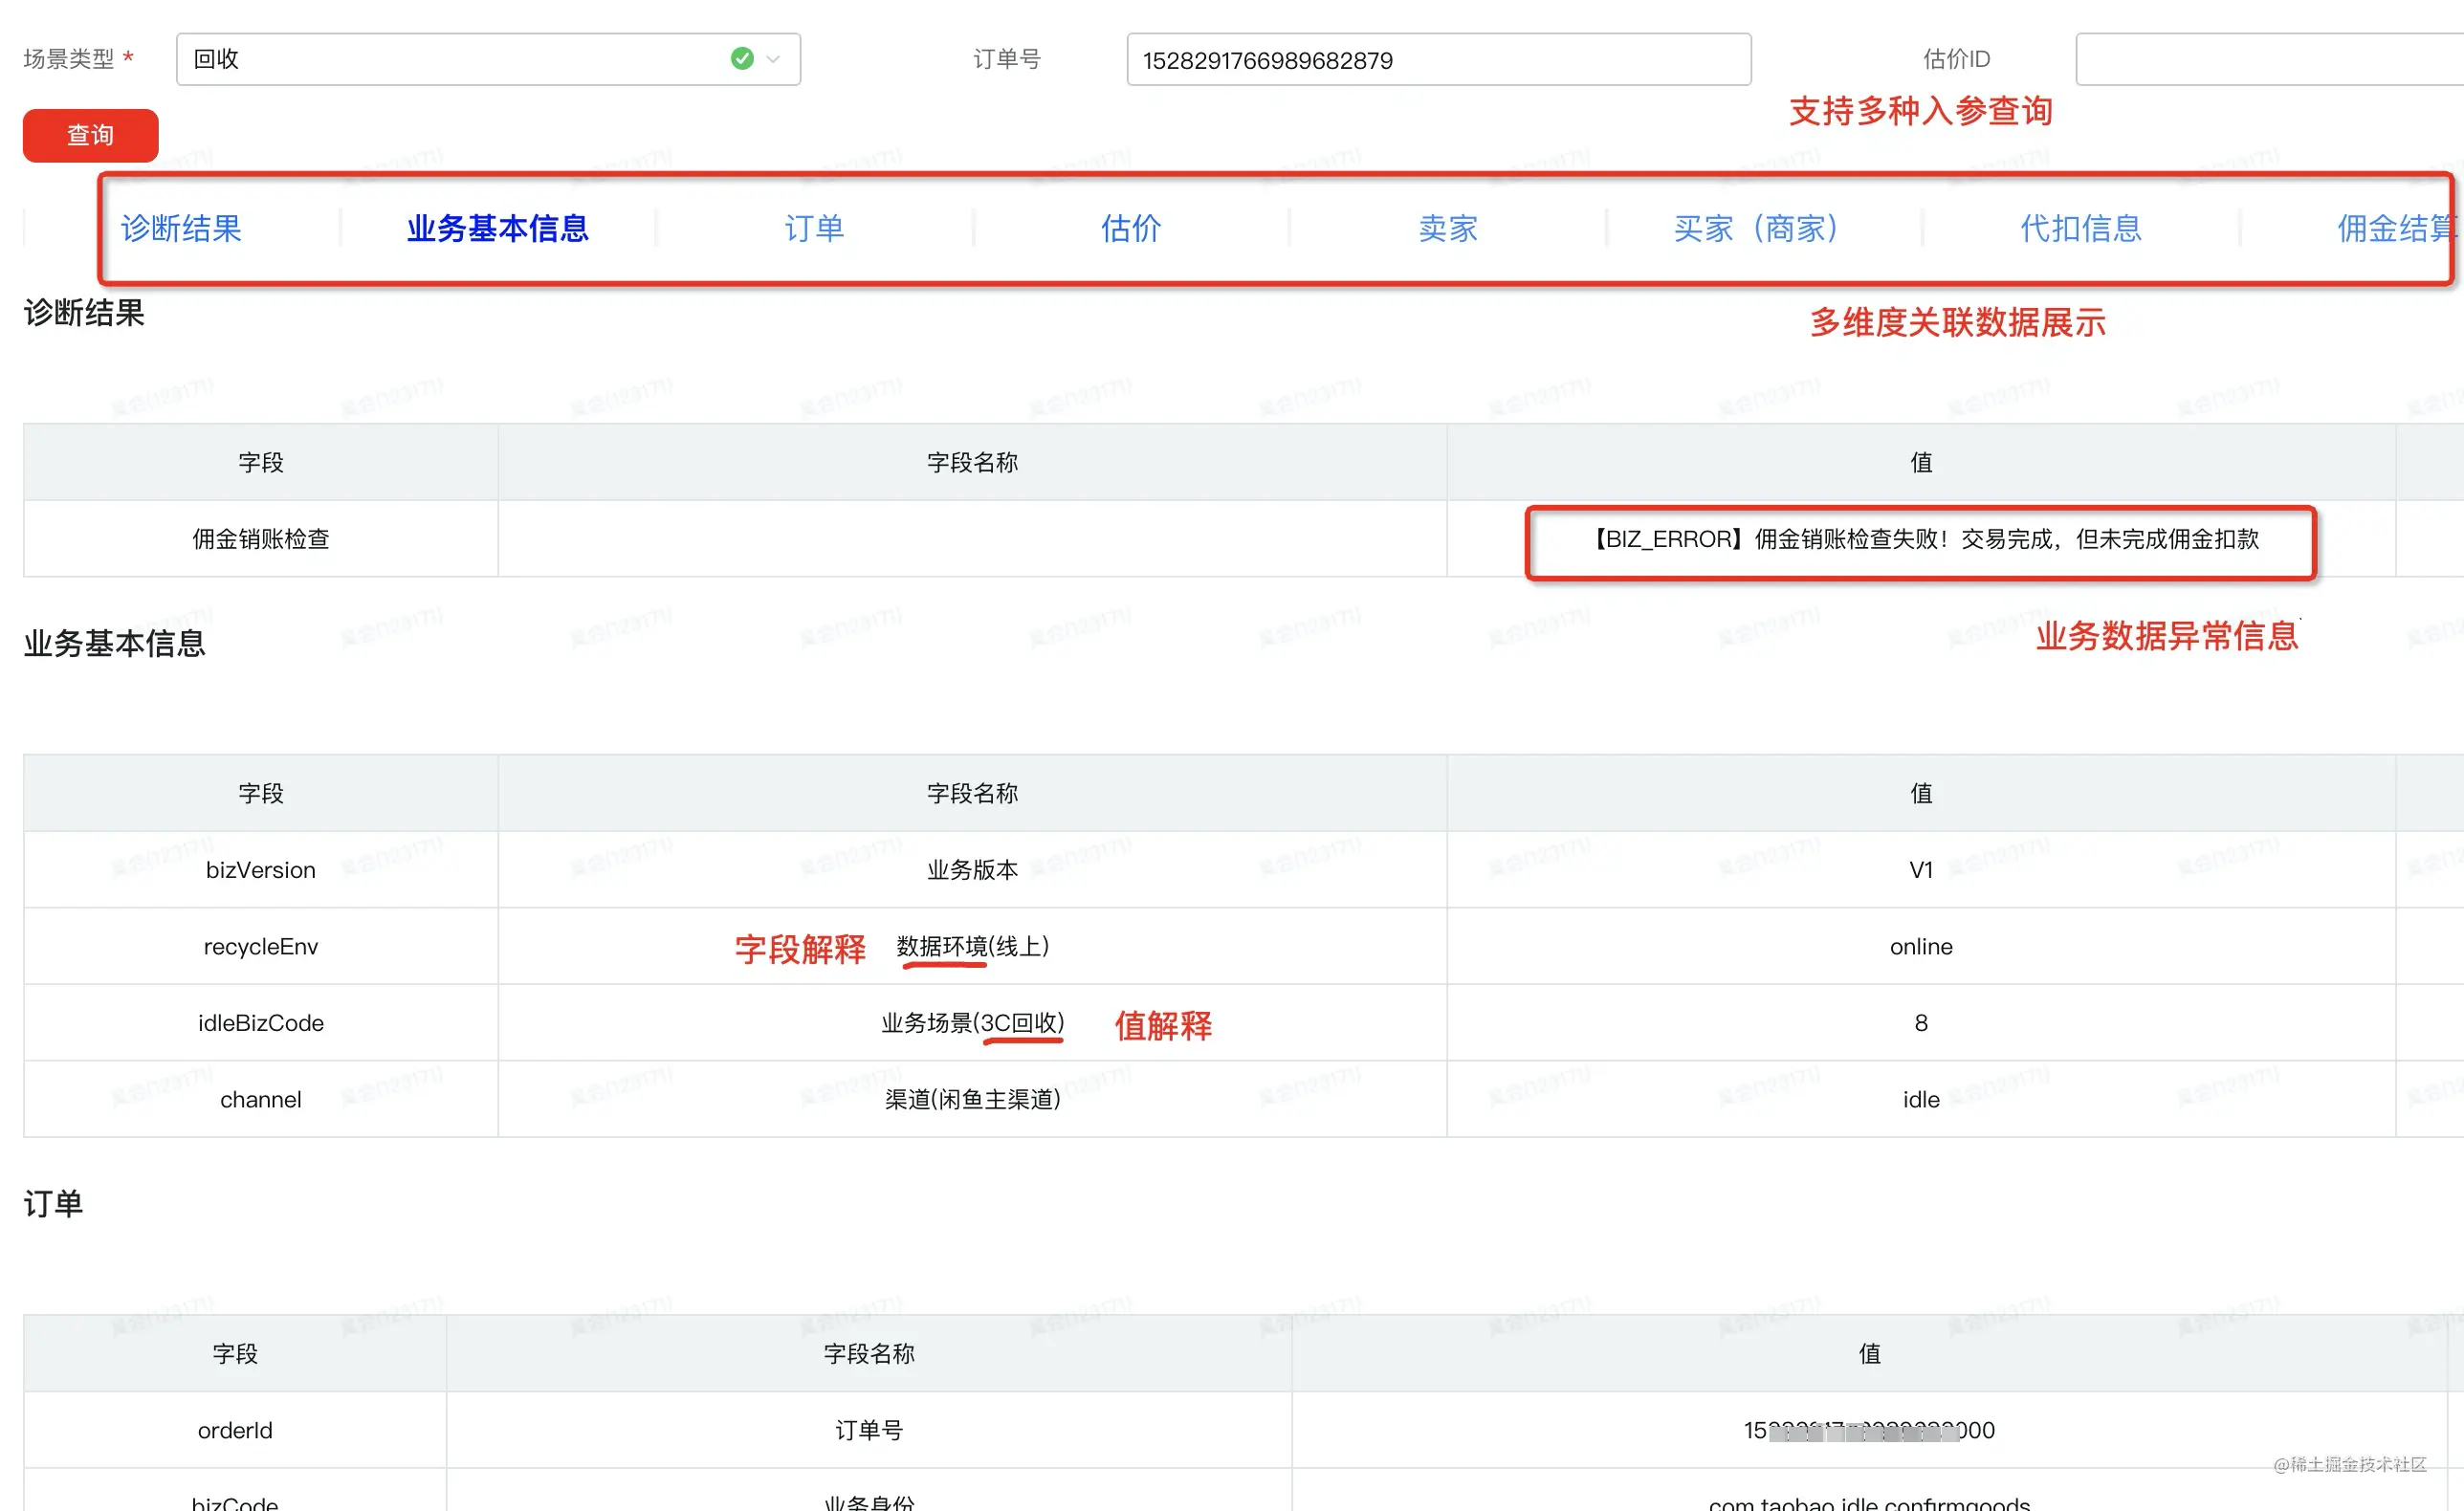Focus the 订单号 input field
The image size is (2464, 1511).
coord(1439,60)
